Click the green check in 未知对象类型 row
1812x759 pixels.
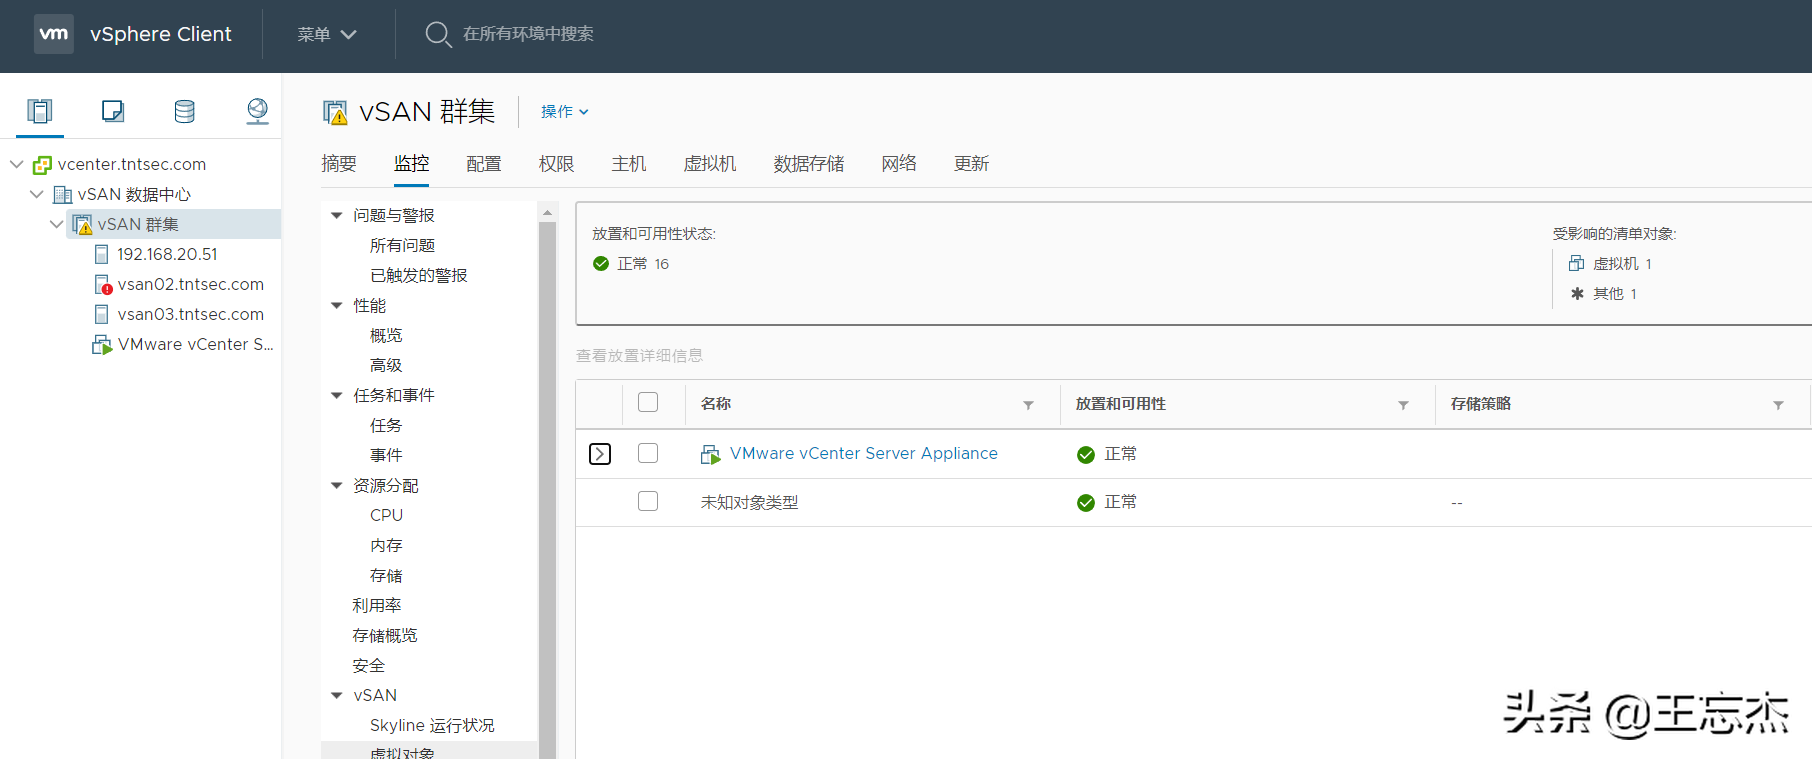click(1086, 503)
